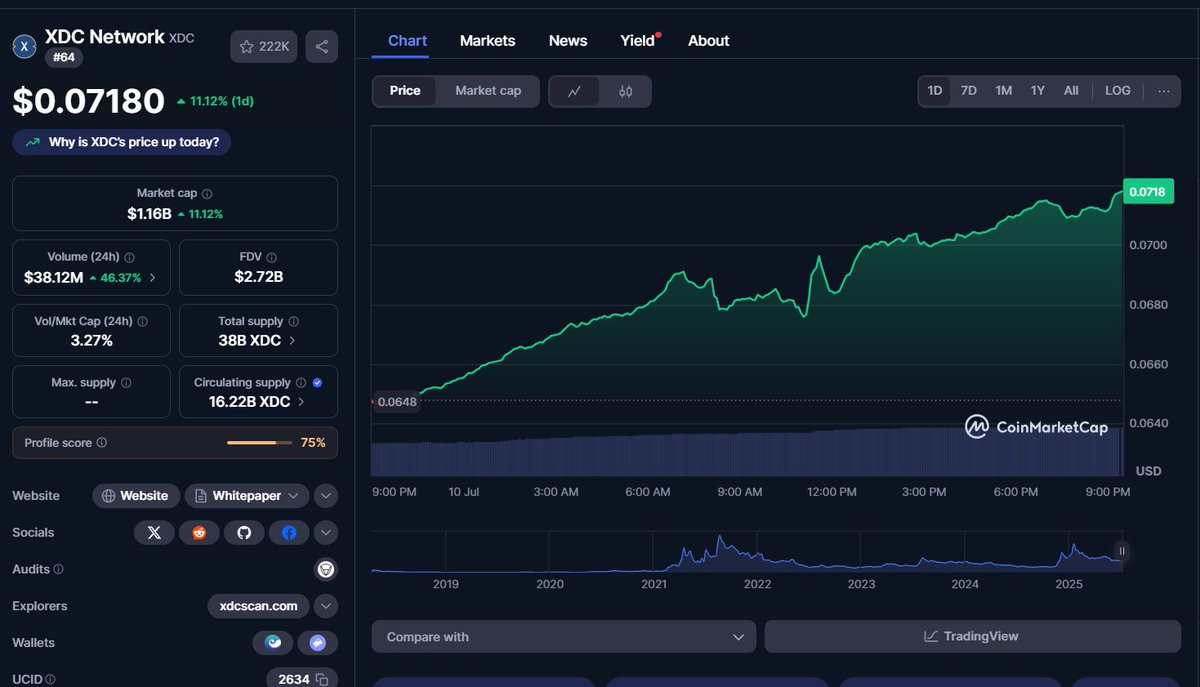This screenshot has width=1200, height=687.
Task: Click Why is XDC's price up today
Action: point(122,142)
